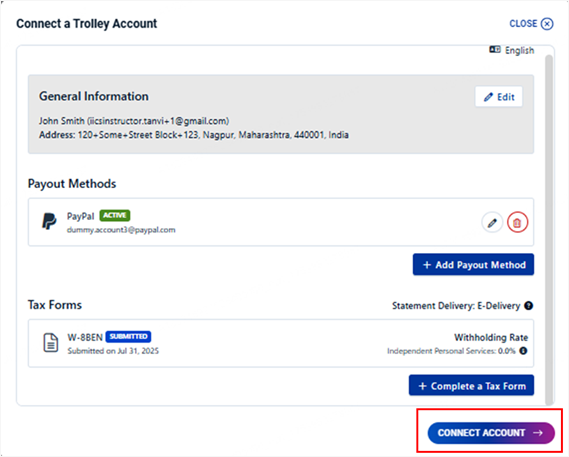
Task: Select the W-8BEN tax form row
Action: point(281,343)
